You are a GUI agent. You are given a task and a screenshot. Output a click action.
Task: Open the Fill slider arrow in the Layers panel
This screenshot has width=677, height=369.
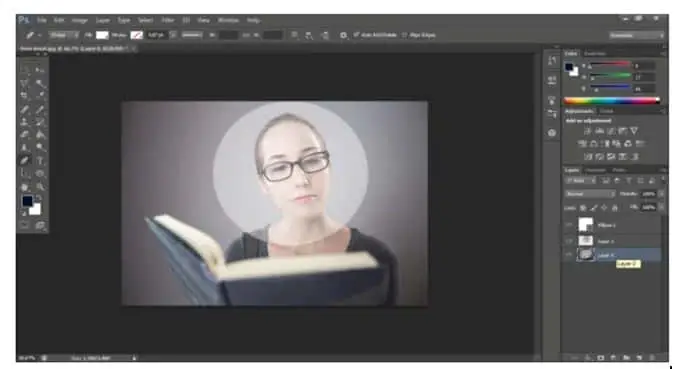(661, 208)
